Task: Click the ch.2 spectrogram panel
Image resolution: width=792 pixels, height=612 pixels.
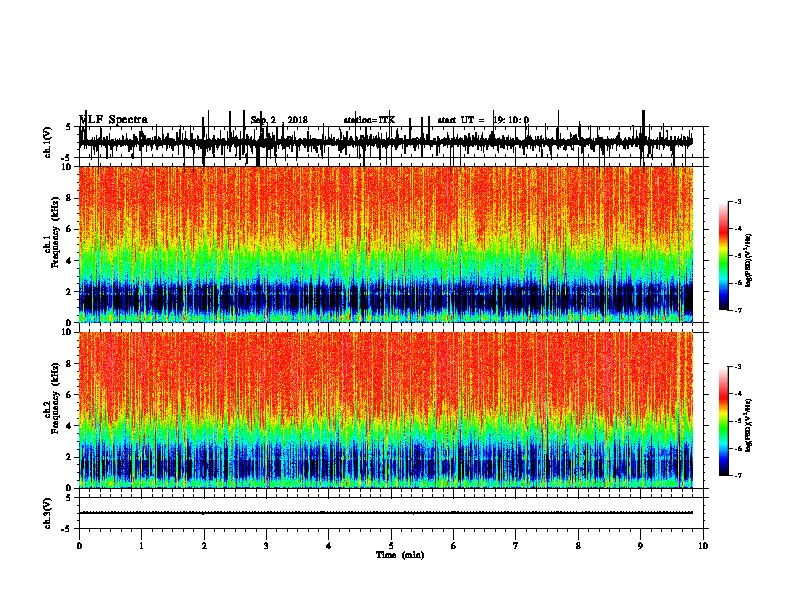Action: [386, 410]
